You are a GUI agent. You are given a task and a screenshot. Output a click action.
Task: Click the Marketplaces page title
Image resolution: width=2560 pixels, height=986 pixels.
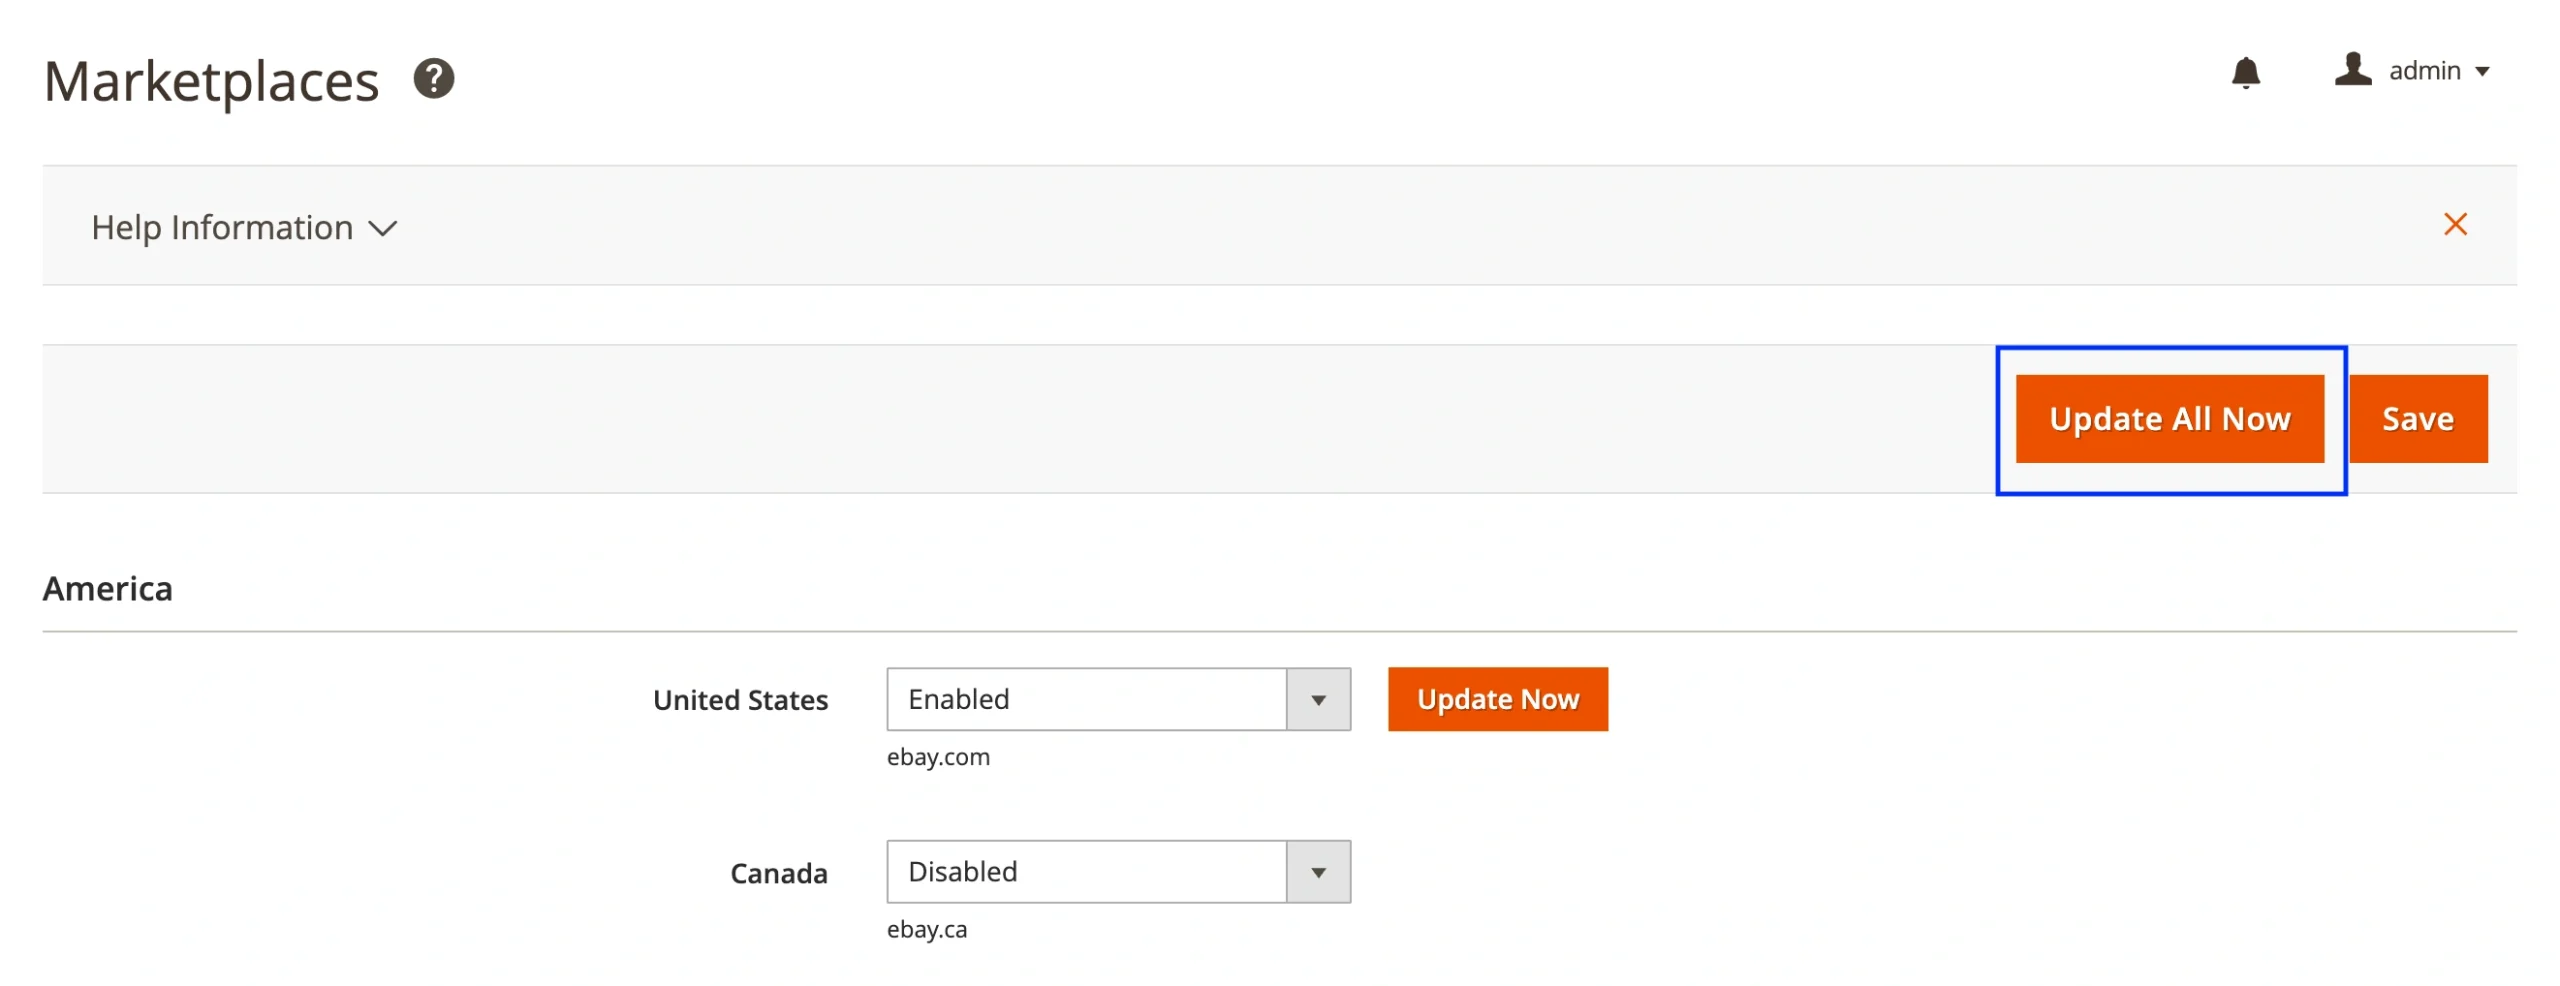tap(210, 79)
